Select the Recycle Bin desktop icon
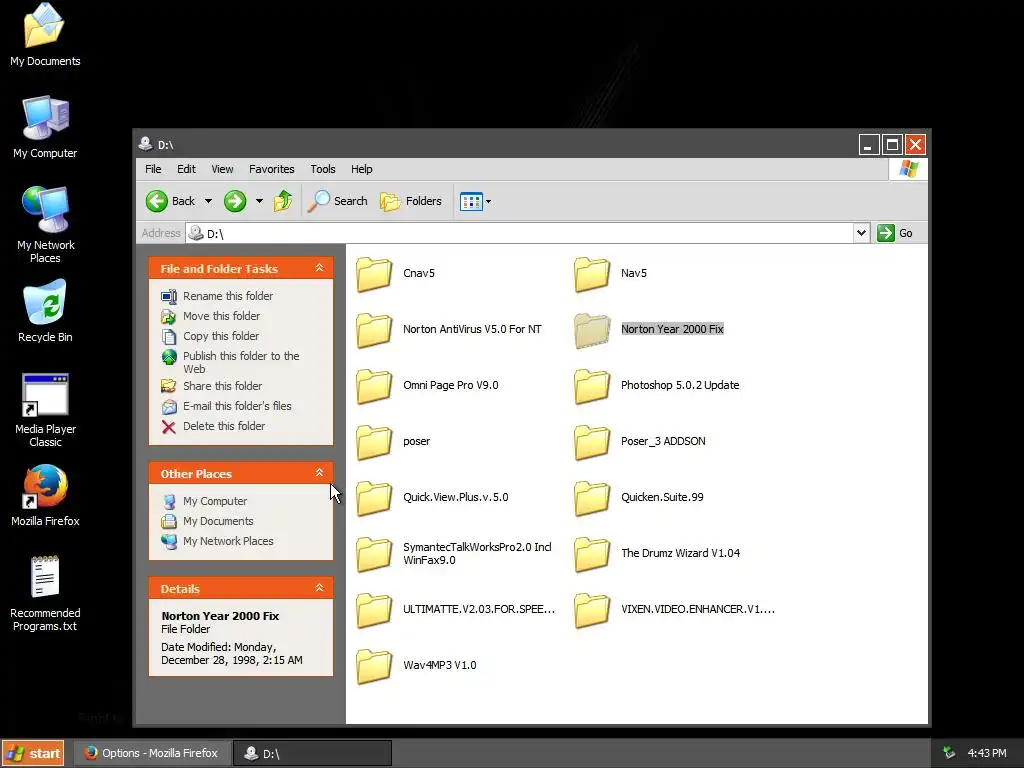The height and width of the screenshot is (768, 1024). (45, 302)
